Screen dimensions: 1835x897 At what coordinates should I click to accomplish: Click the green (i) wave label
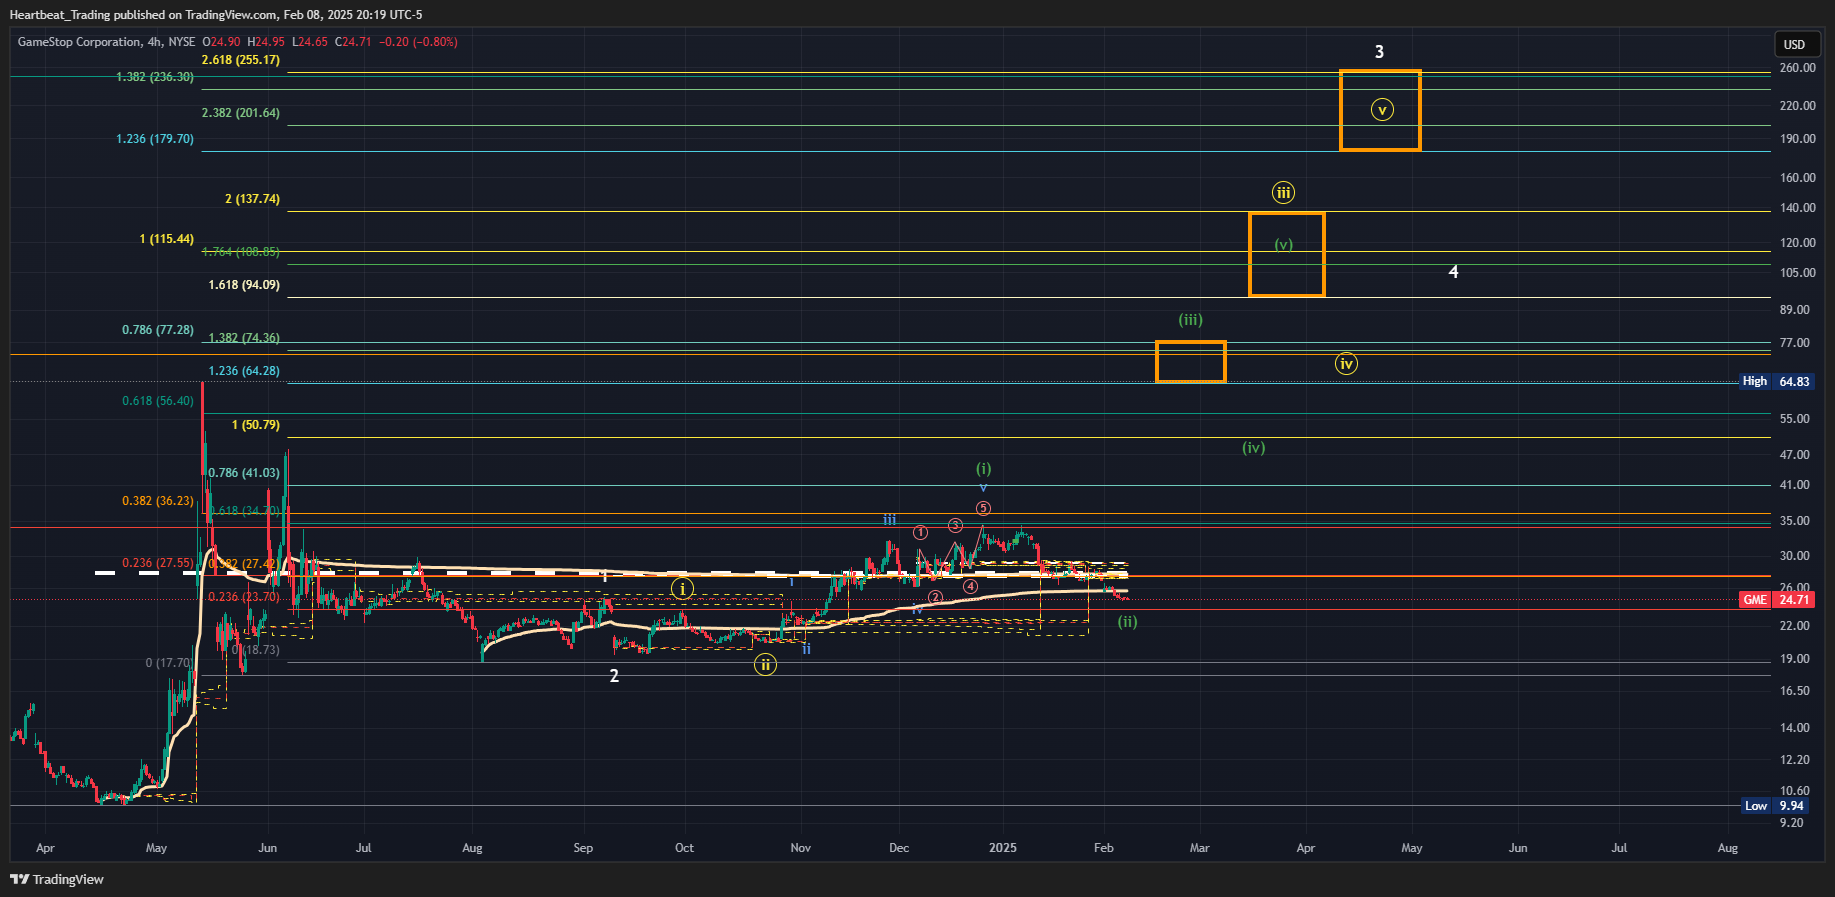tap(984, 469)
